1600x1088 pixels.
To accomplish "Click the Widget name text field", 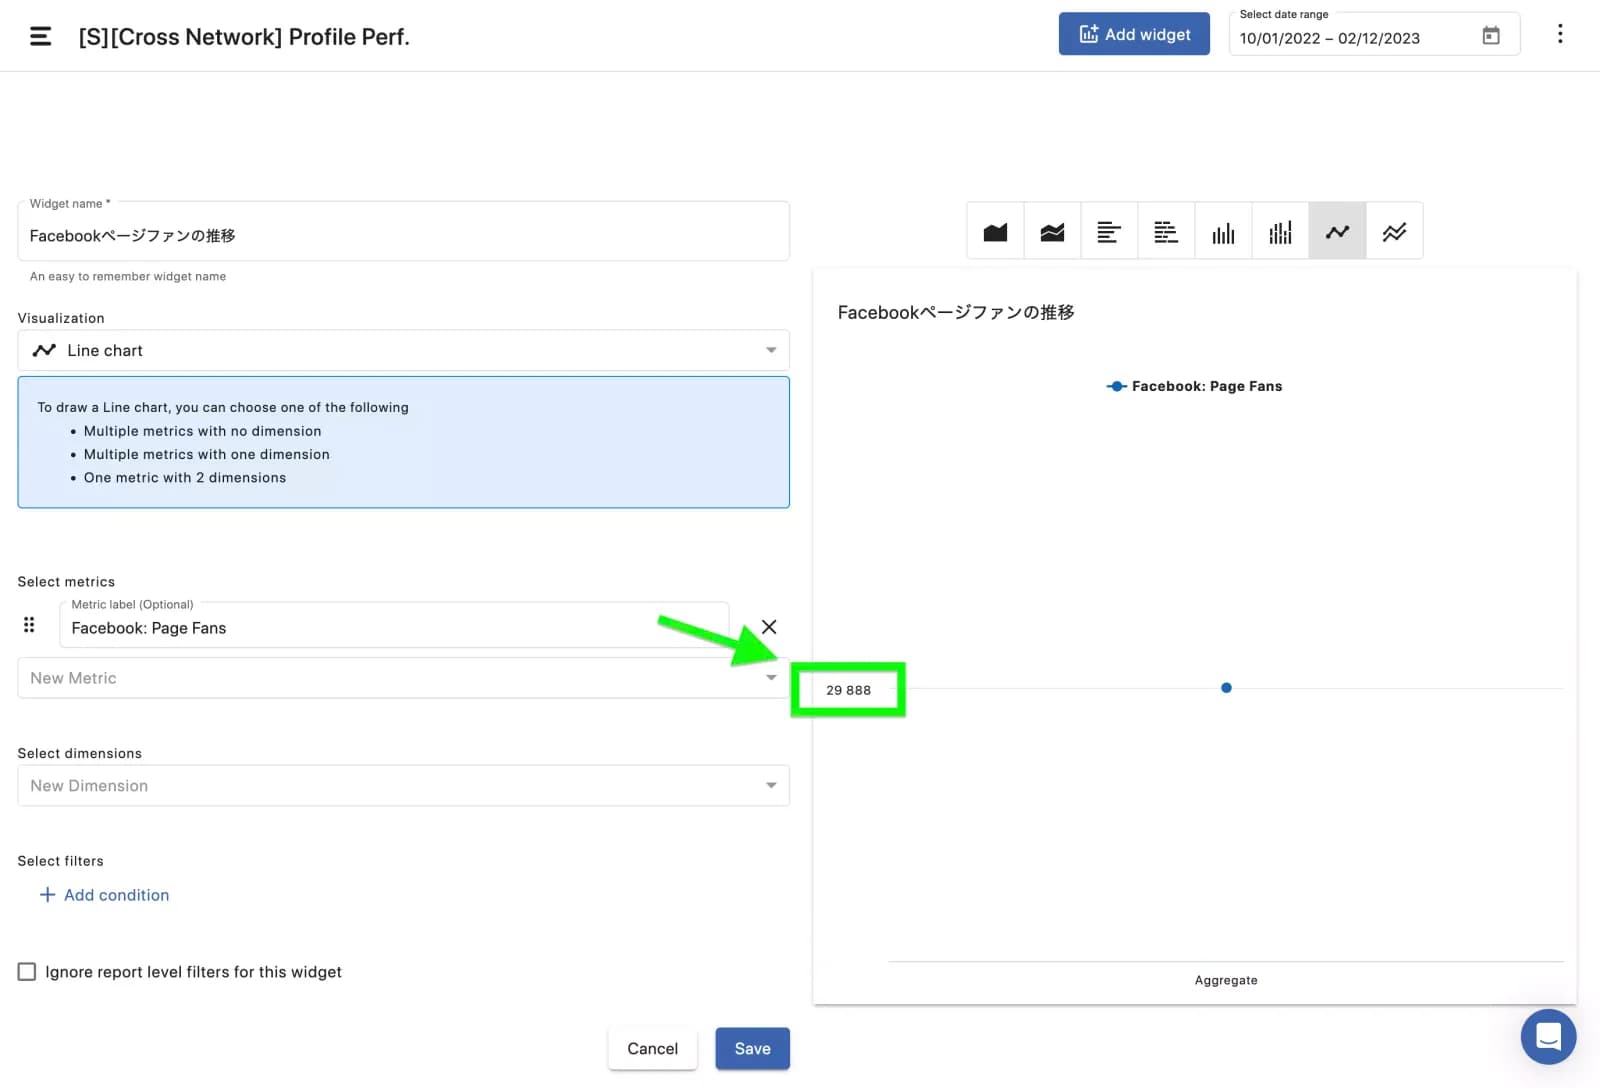I will 403,236.
